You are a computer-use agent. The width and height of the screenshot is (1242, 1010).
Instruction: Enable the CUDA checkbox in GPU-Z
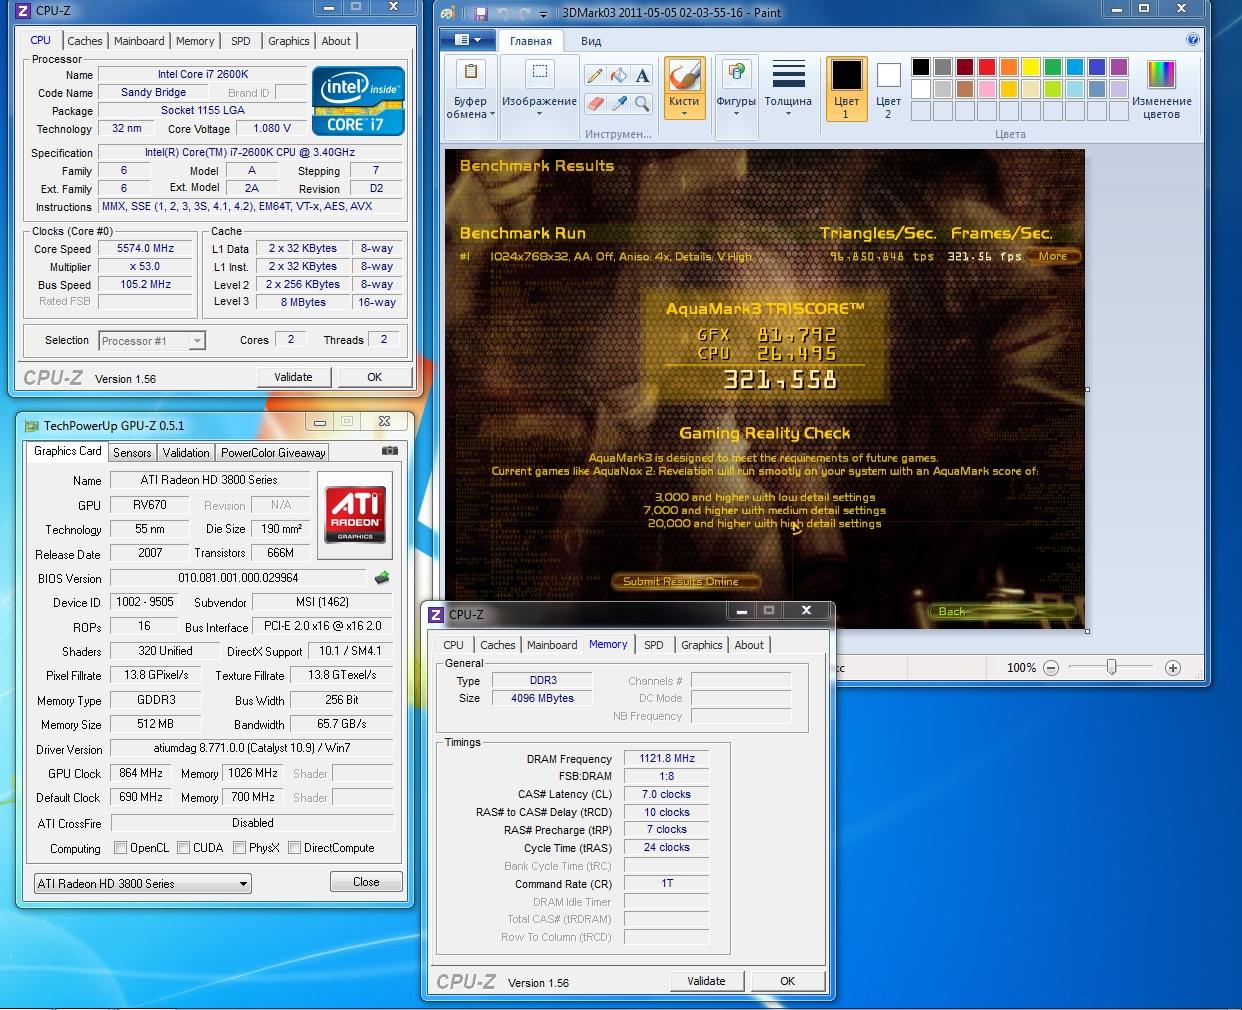(183, 848)
